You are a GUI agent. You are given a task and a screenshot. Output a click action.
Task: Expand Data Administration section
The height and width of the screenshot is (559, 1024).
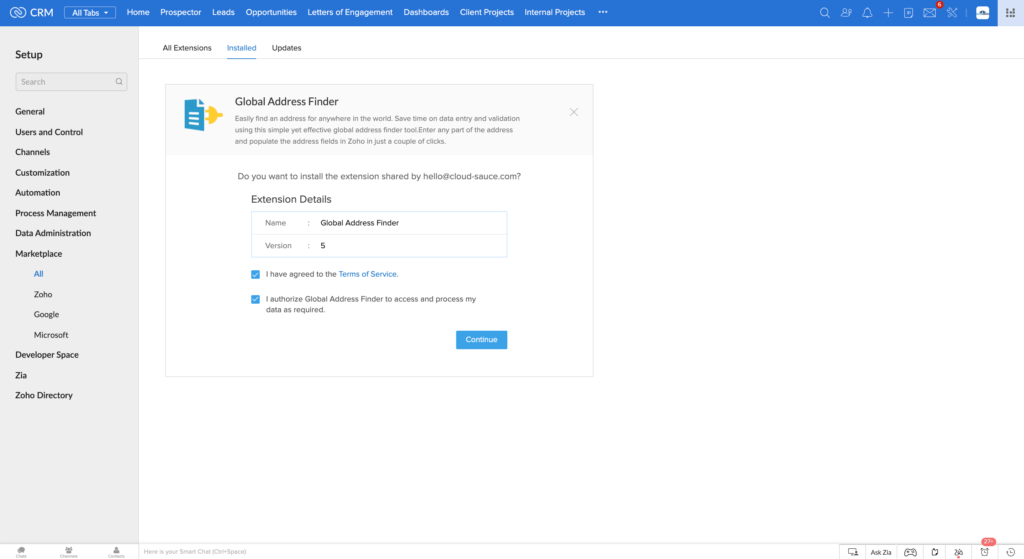(x=53, y=233)
